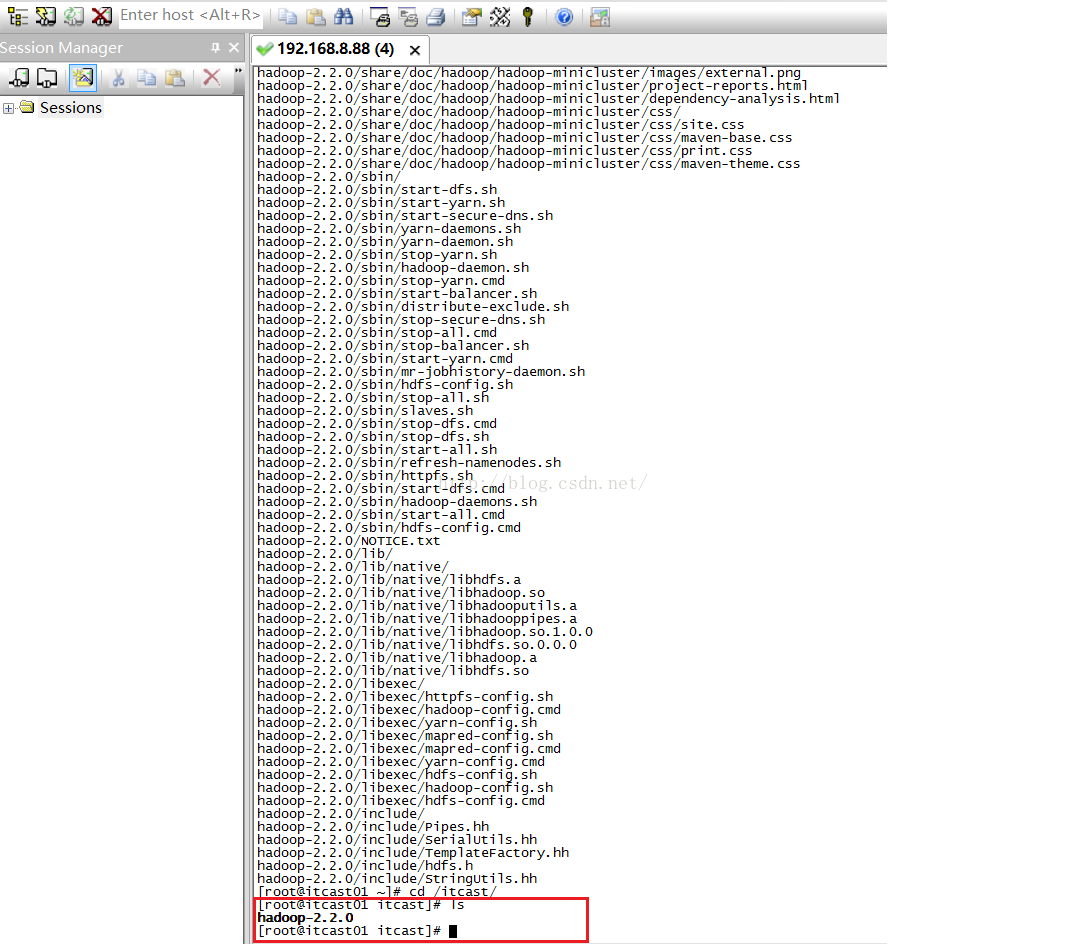The height and width of the screenshot is (944, 1067).
Task: Expand the Sessions tree node
Action: [x=8, y=108]
